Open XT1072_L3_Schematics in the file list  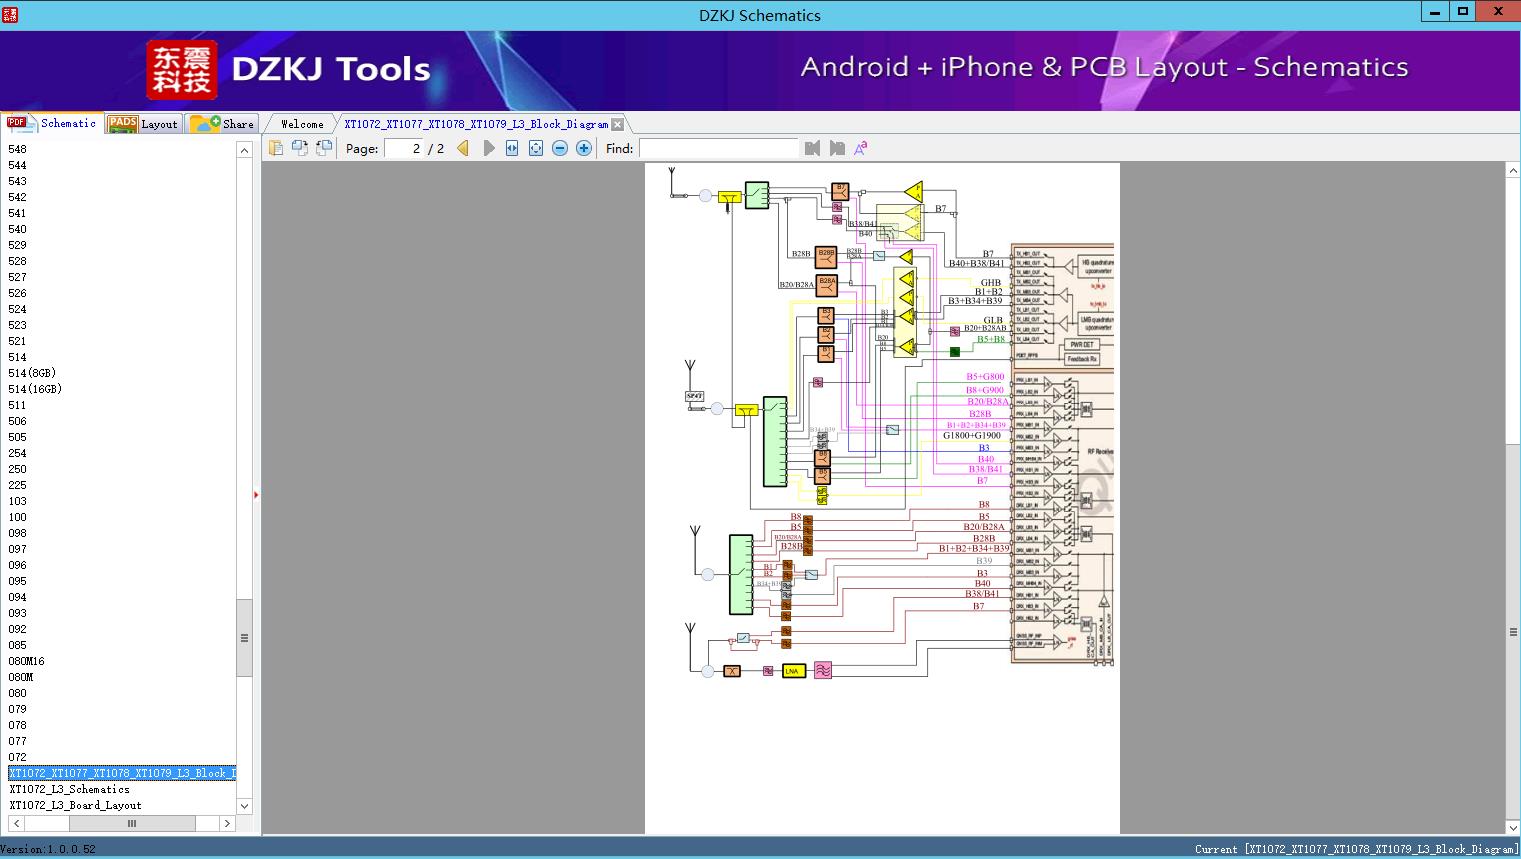pyautogui.click(x=70, y=789)
